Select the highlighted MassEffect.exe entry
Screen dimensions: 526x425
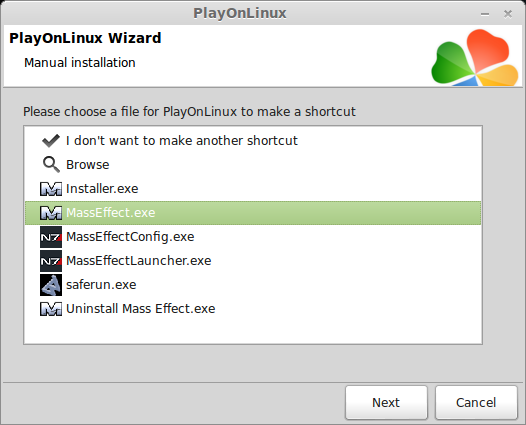253,213
